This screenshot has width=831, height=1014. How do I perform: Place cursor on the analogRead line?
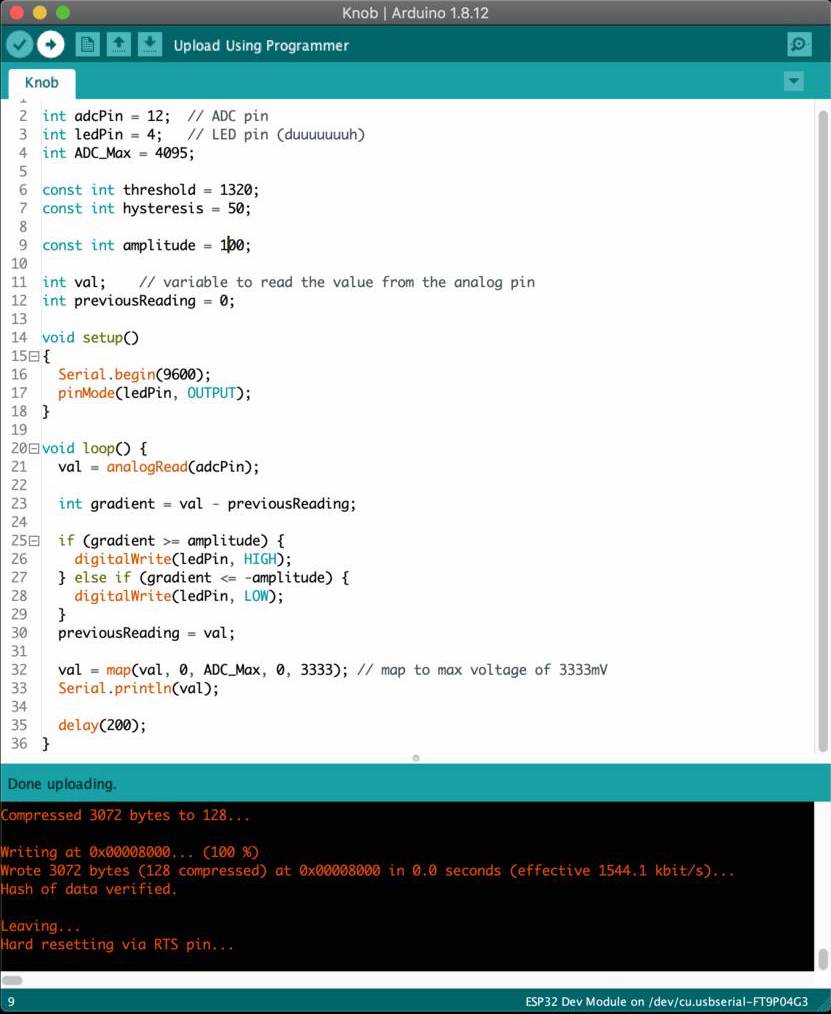tap(160, 466)
